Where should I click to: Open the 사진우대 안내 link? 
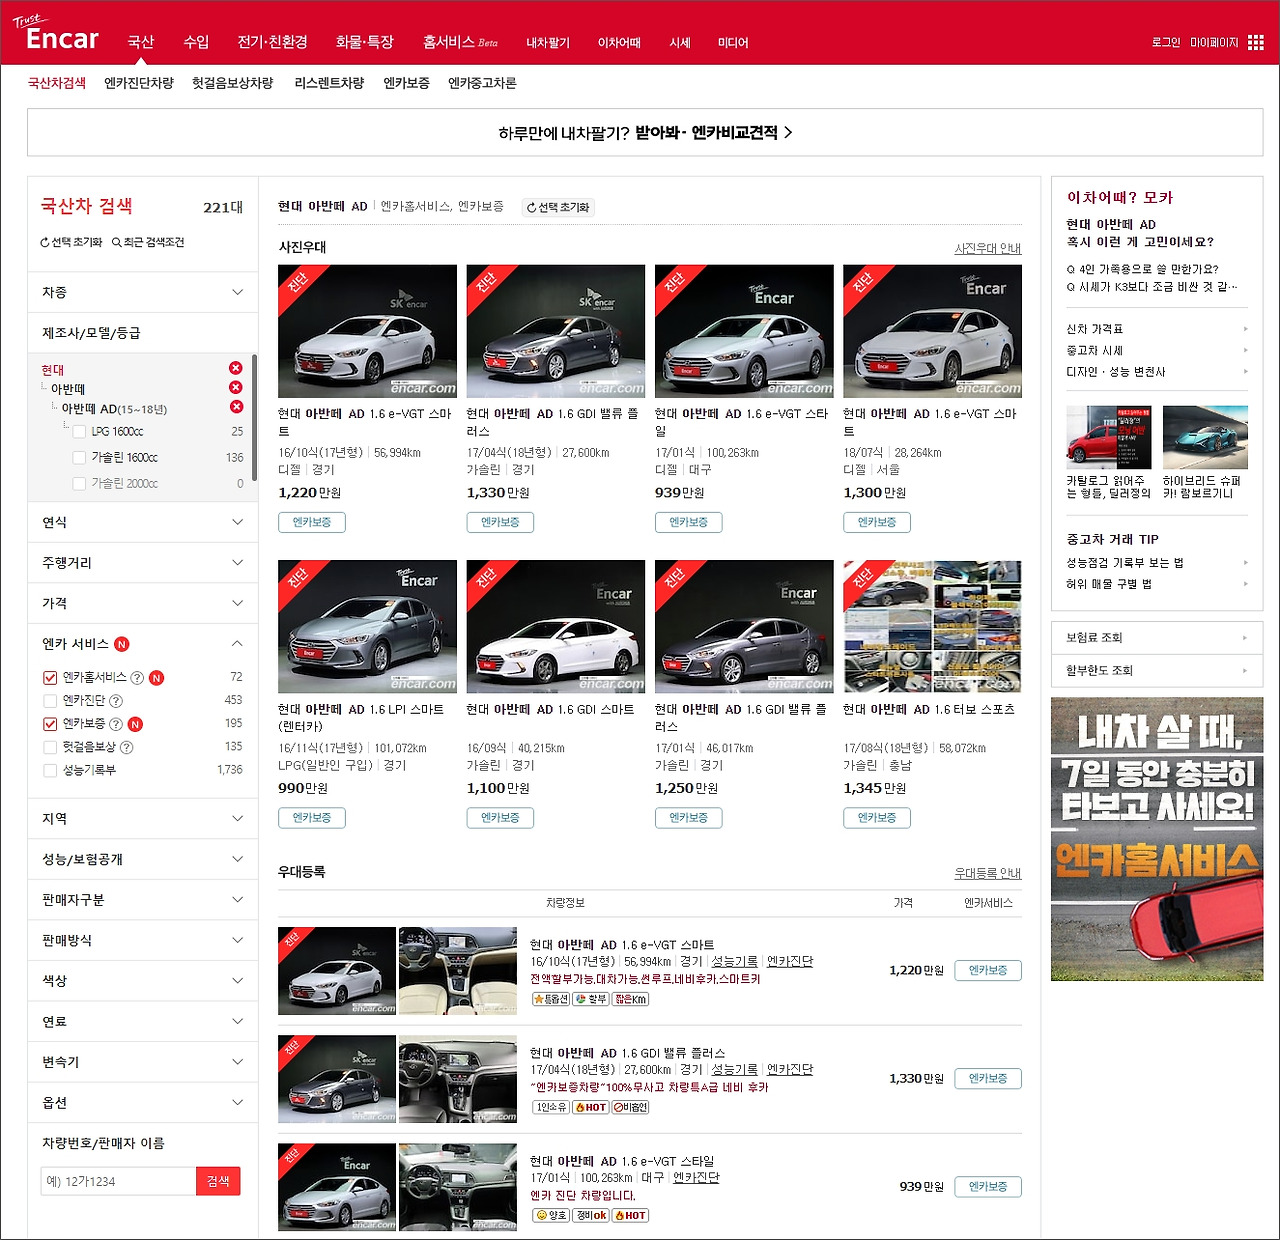point(988,248)
